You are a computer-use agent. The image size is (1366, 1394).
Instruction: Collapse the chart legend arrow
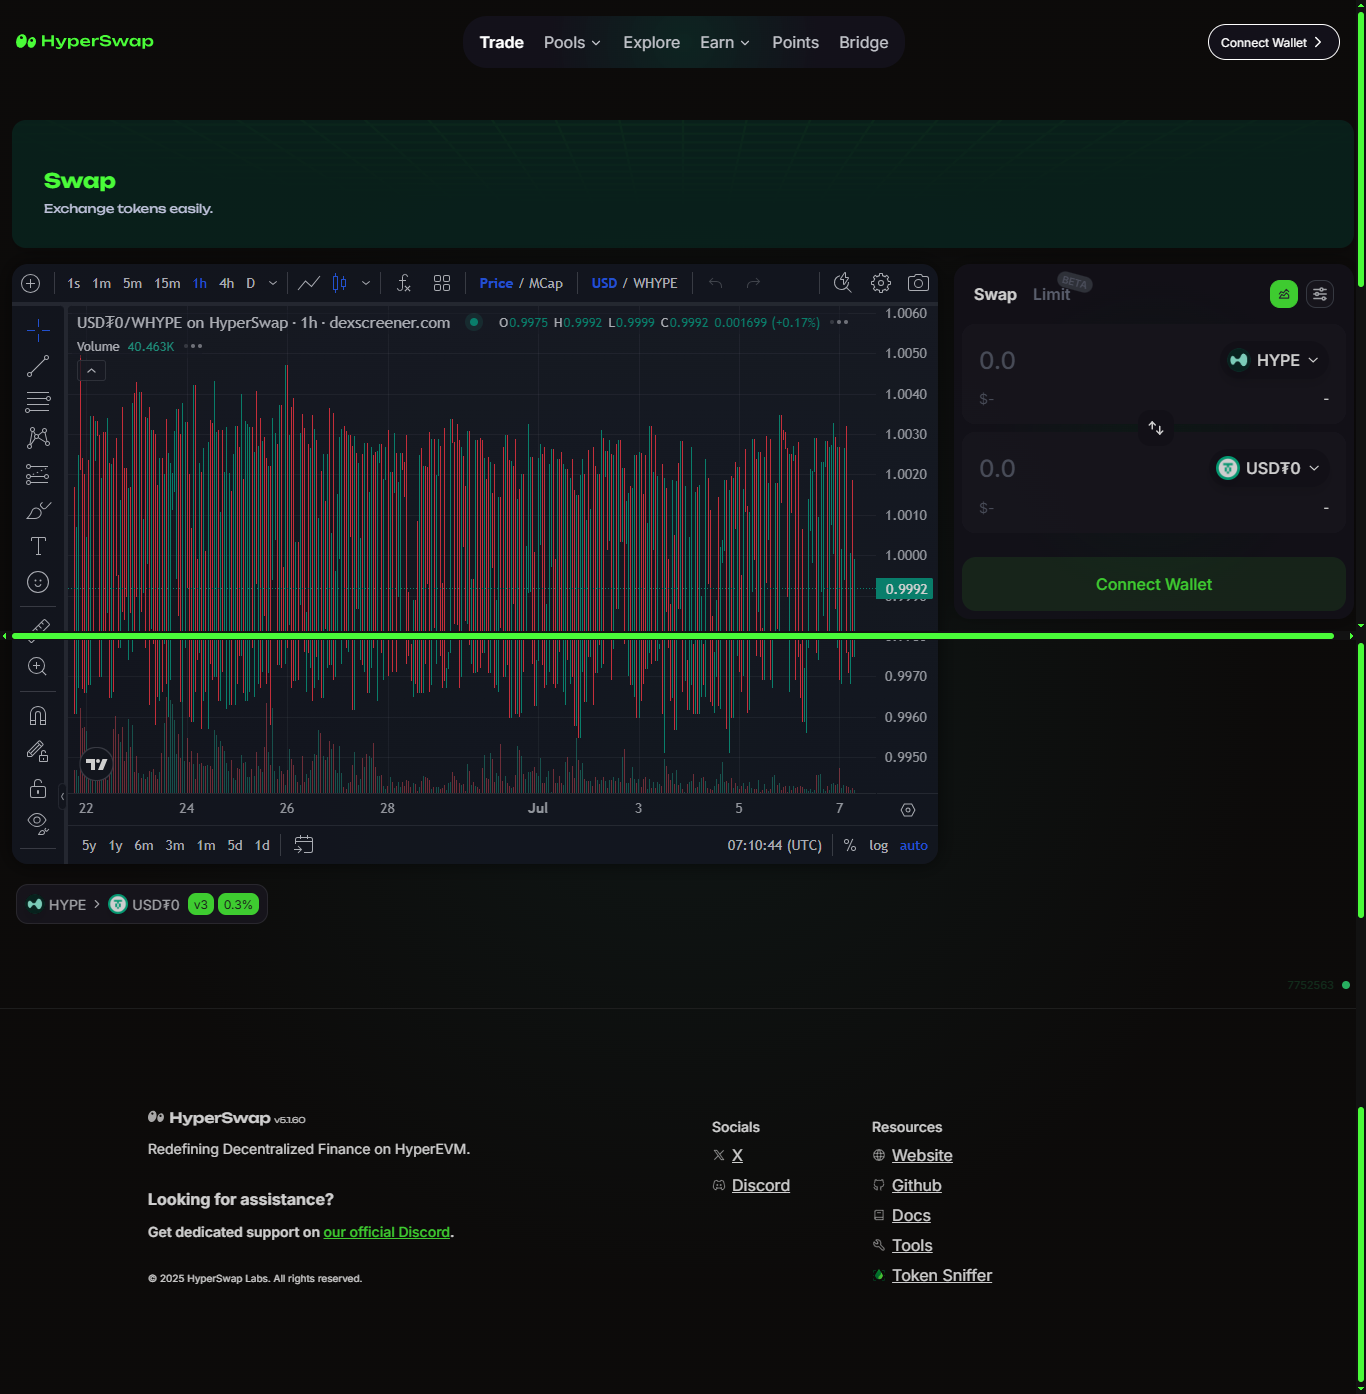tap(91, 371)
